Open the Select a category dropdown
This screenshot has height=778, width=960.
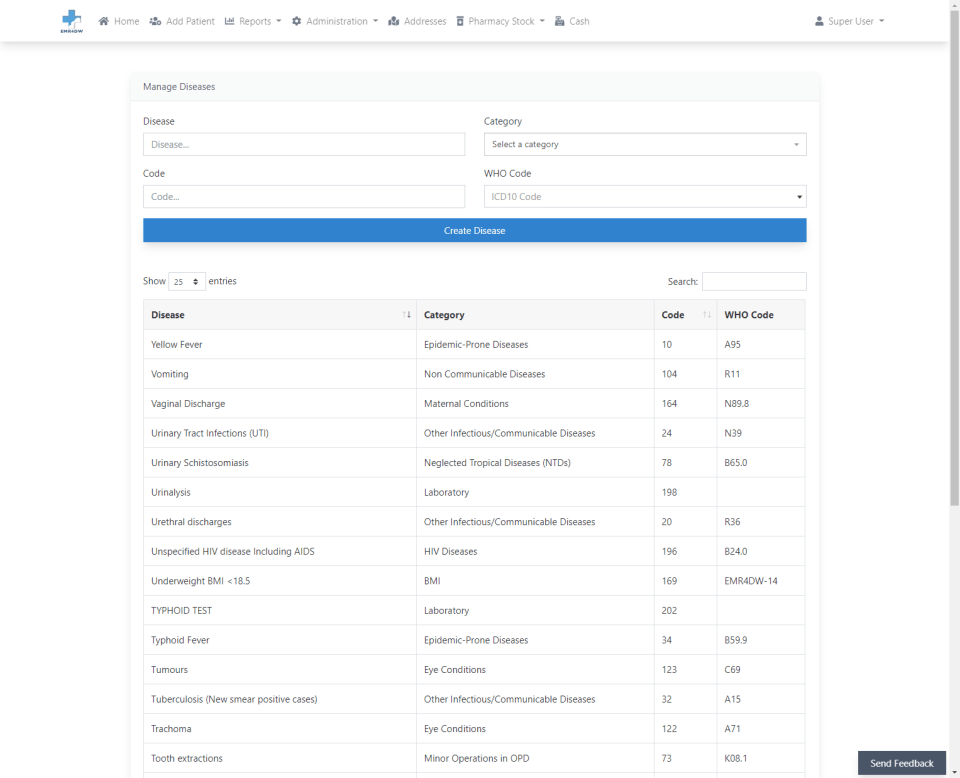[645, 144]
